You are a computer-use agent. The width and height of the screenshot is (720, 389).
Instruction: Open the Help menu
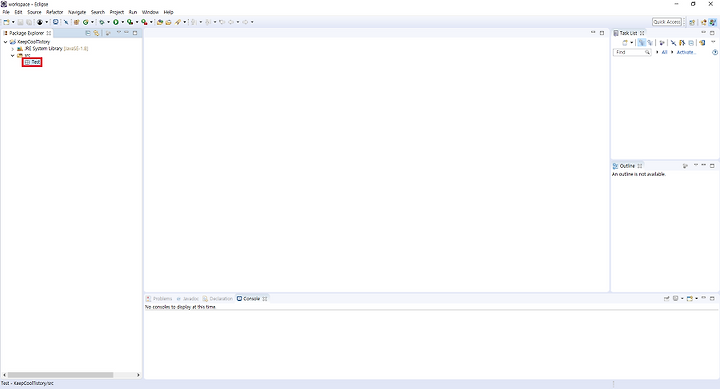pos(169,12)
